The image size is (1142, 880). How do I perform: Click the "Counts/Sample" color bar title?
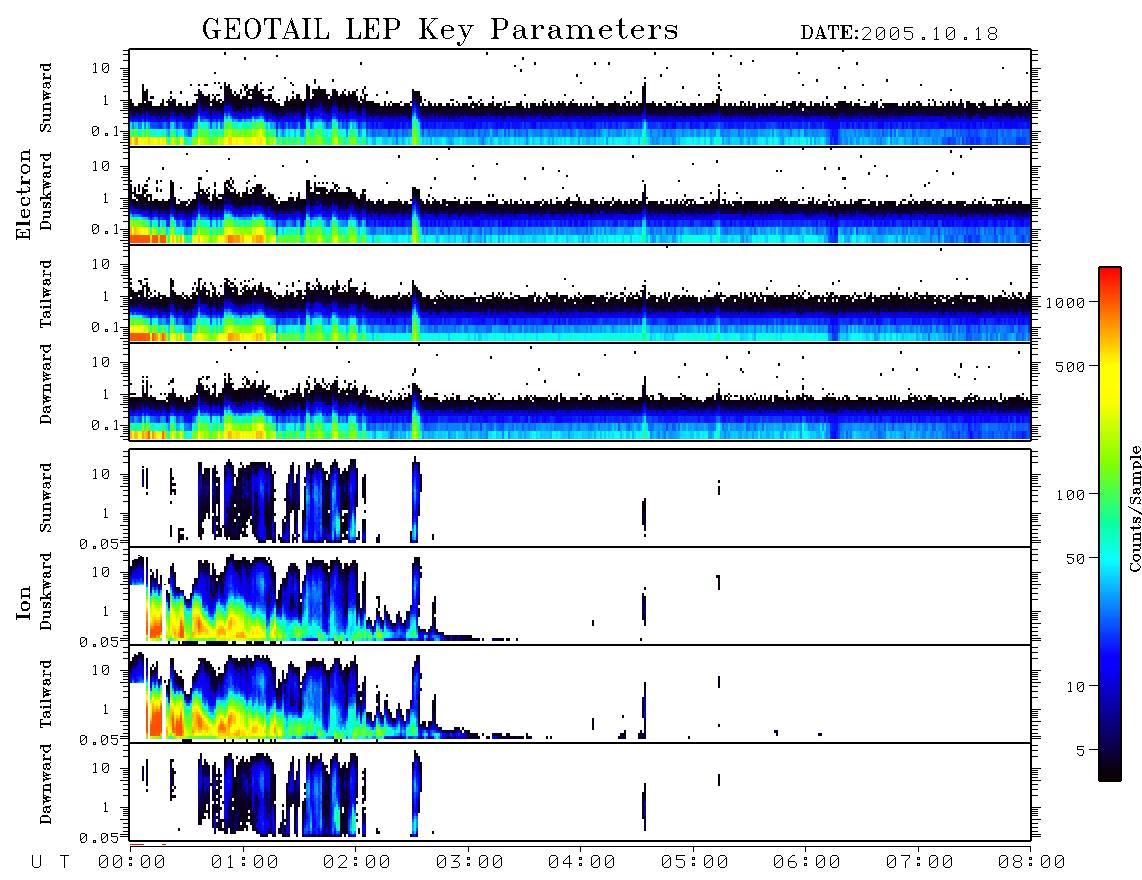pos(1134,508)
